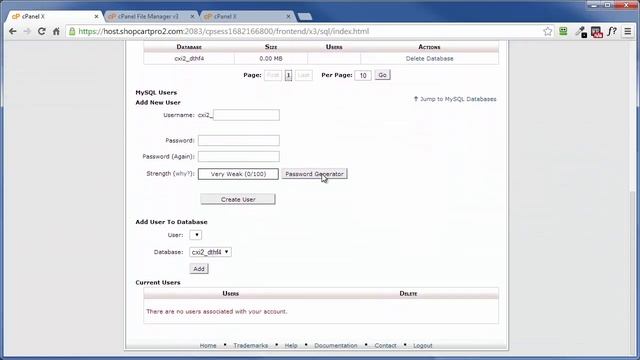Image resolution: width=640 pixels, height=360 pixels.
Task: Open the User dropdown
Action: point(196,235)
